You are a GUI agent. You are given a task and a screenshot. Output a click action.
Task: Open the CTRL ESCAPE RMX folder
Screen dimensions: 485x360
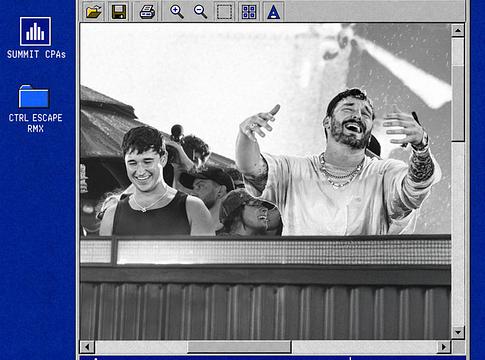point(33,96)
